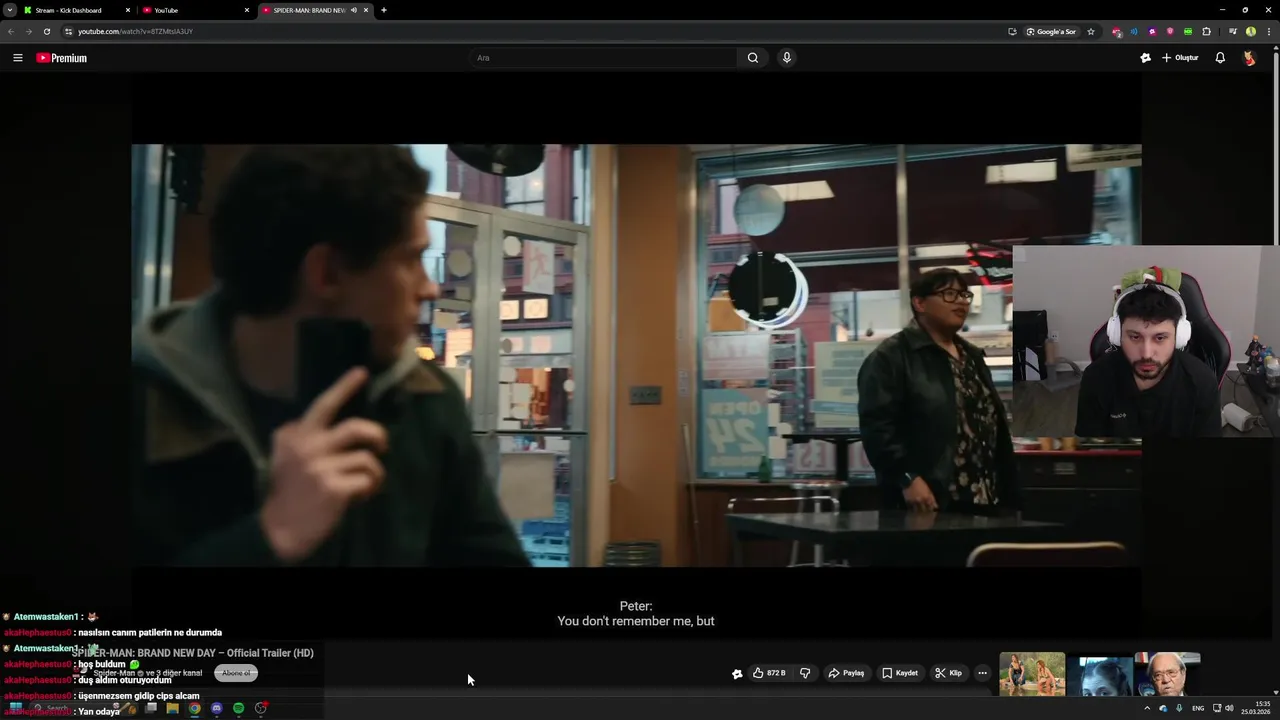Click the search magnifier button
The height and width of the screenshot is (720, 1280).
[x=753, y=58]
